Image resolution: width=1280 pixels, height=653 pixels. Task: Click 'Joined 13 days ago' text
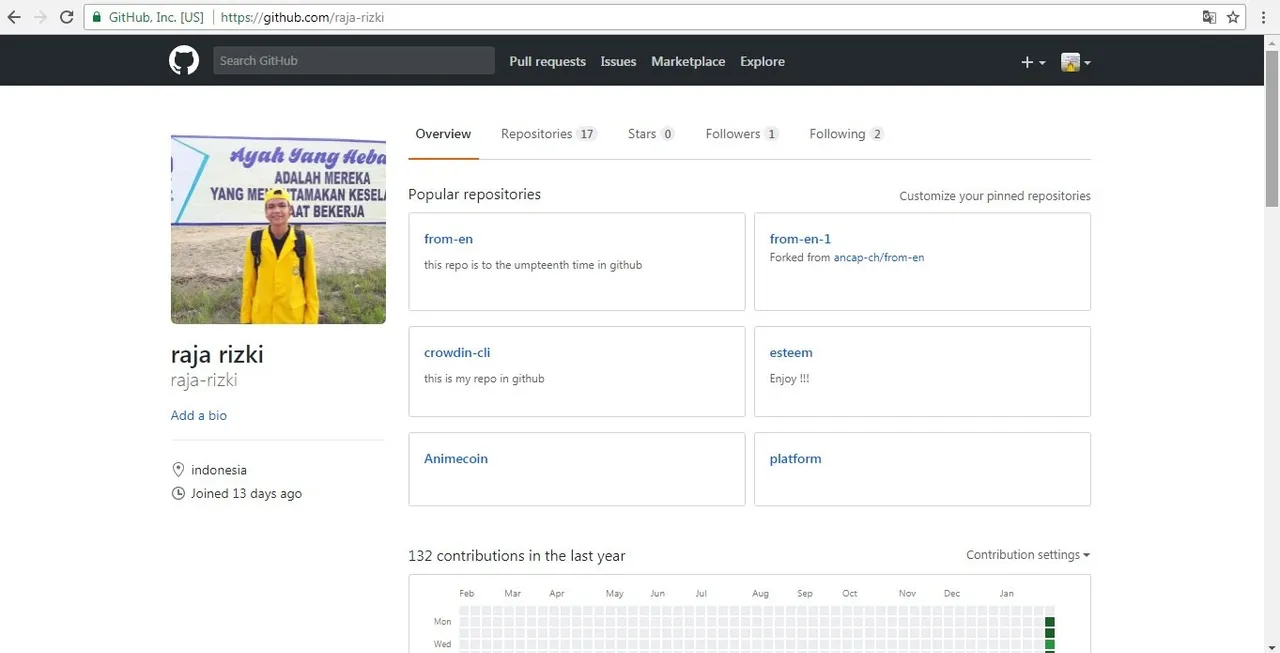246,493
